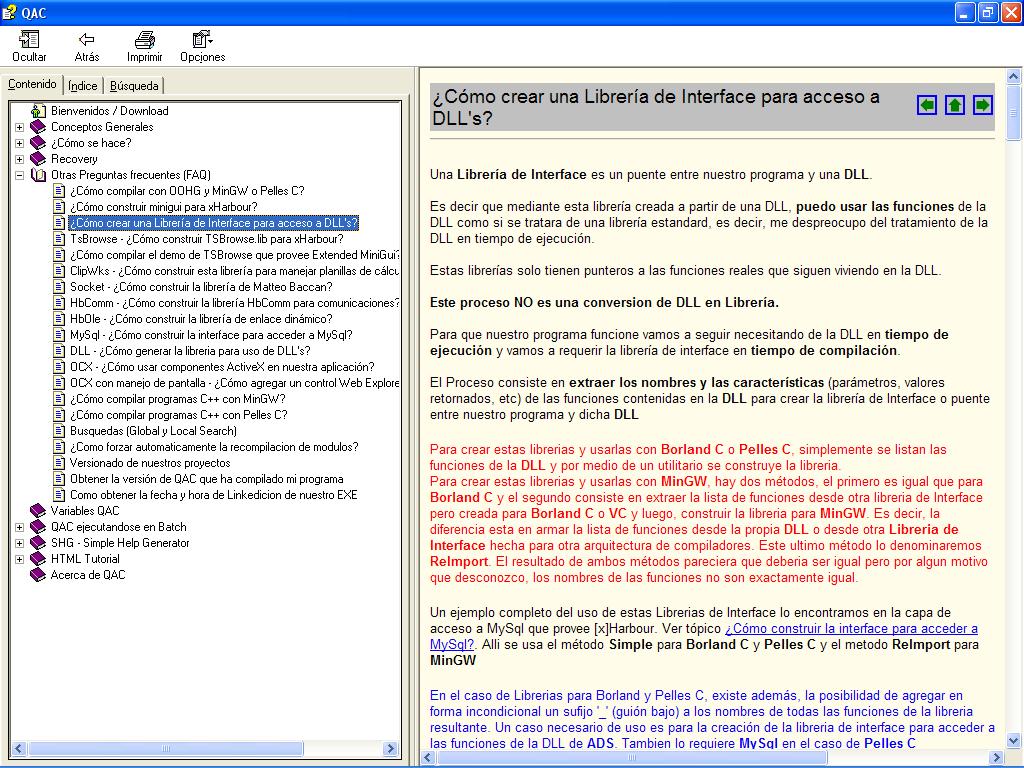Click the book icon beside QAC ejecutandose en Batch

[39, 527]
